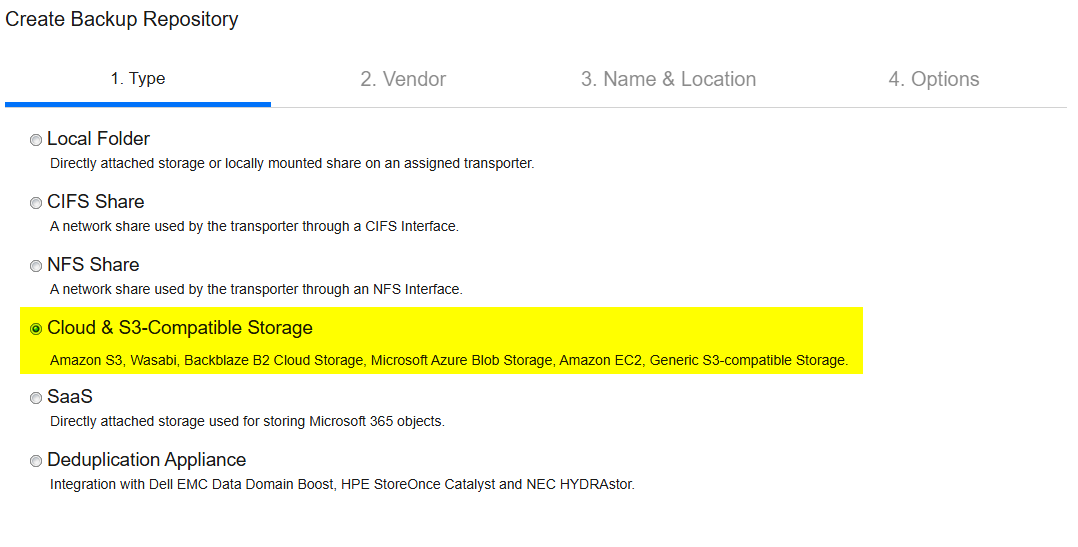The width and height of the screenshot is (1078, 547).
Task: Open the 3. Name & Location tab
Action: tap(668, 79)
